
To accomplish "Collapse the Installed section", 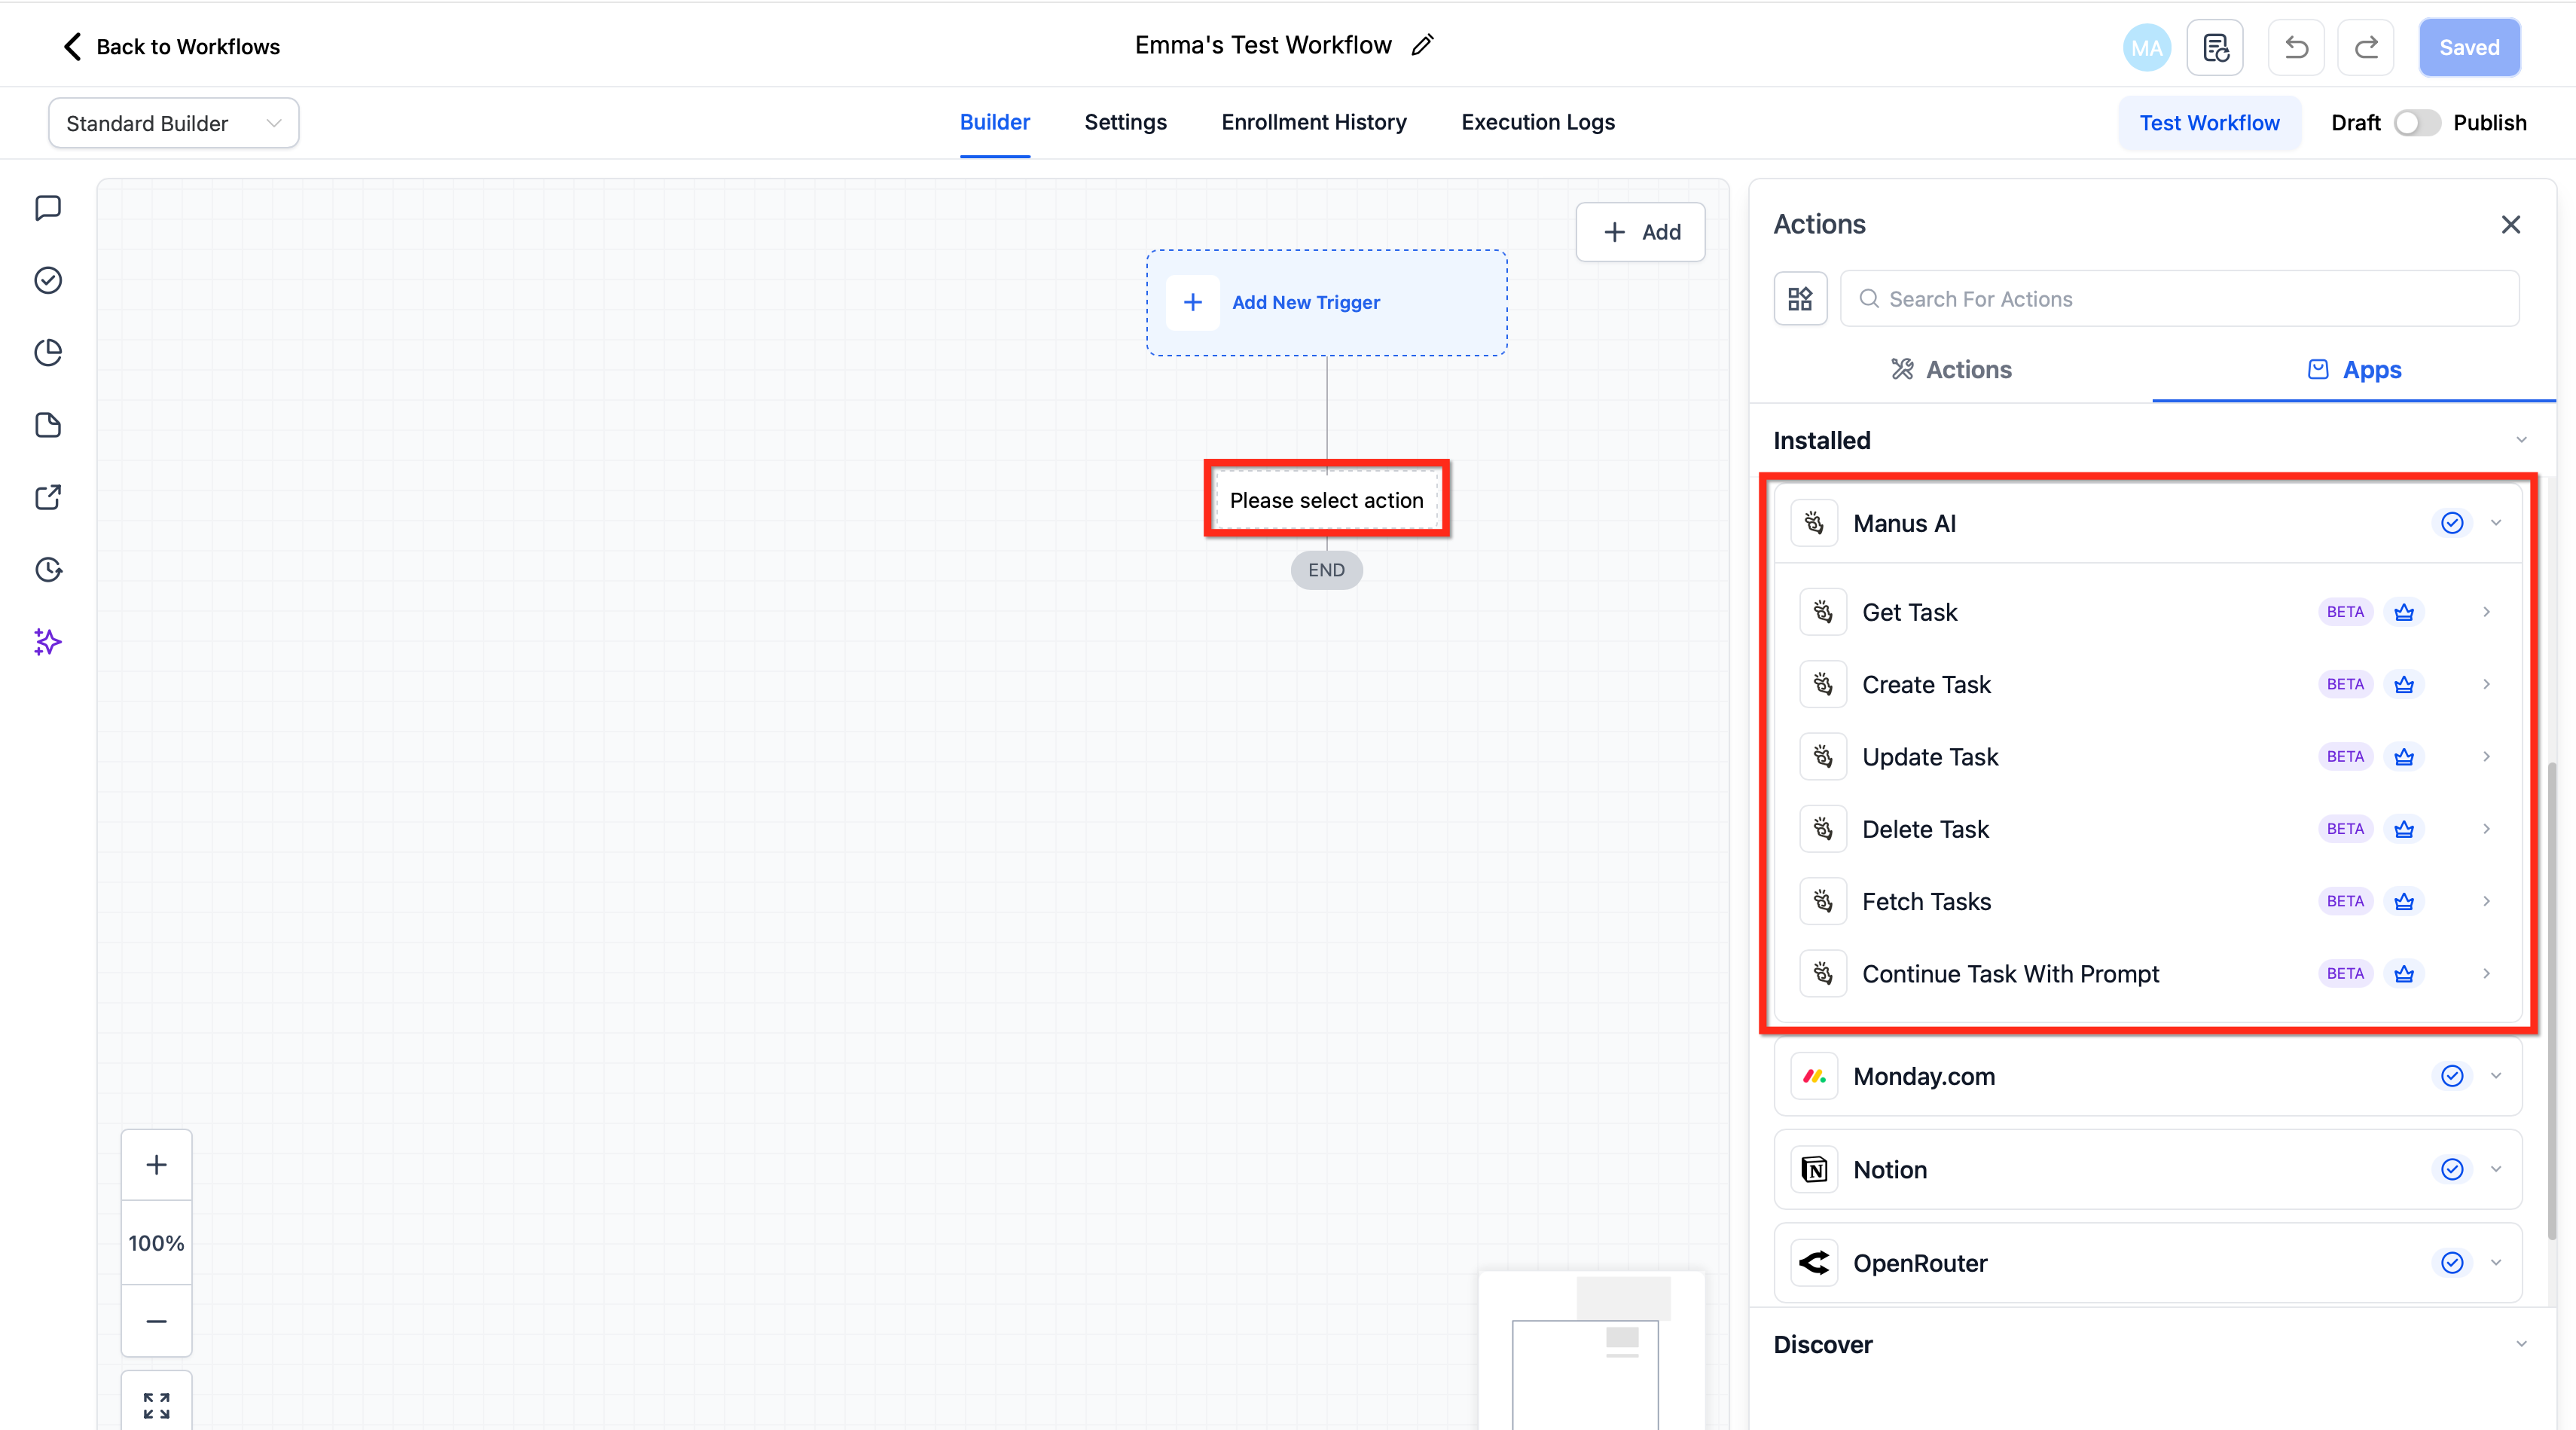I will point(2521,440).
